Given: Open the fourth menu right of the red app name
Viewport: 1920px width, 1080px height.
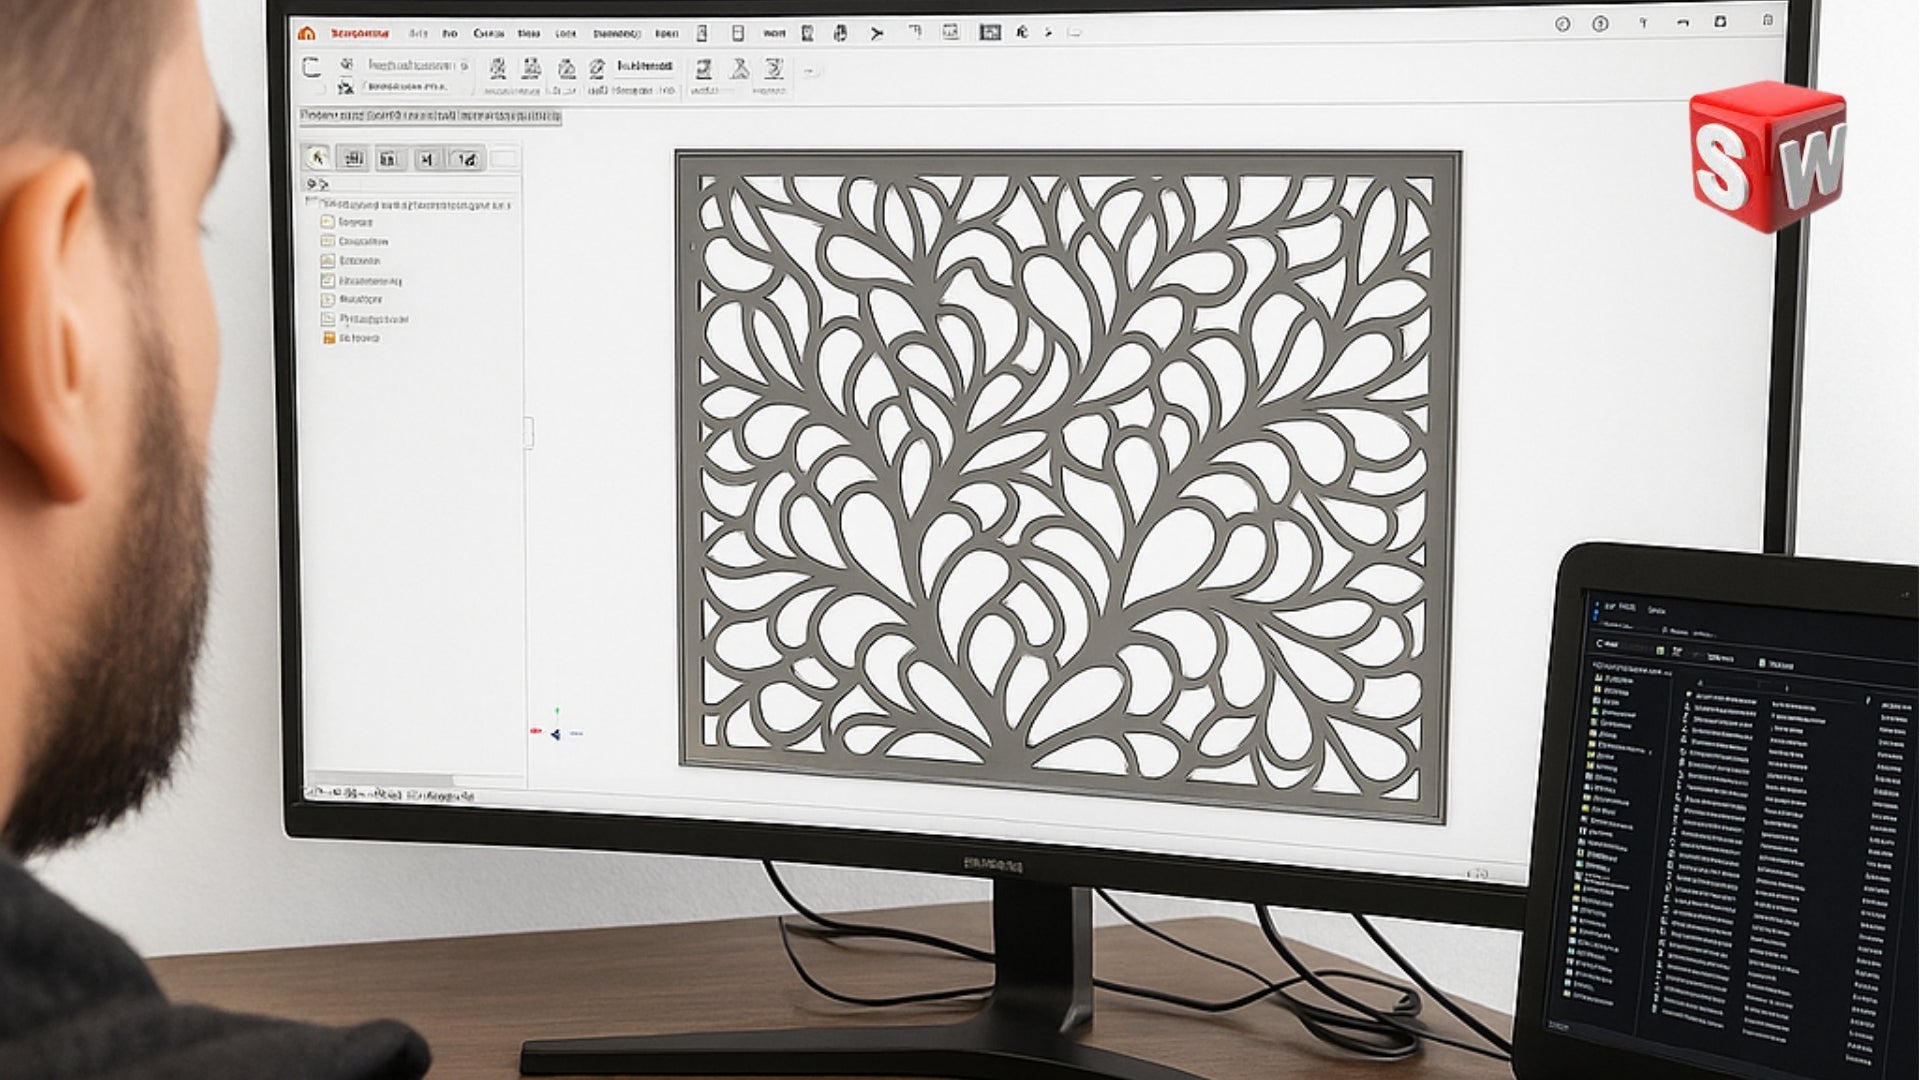Looking at the screenshot, I should (x=528, y=33).
